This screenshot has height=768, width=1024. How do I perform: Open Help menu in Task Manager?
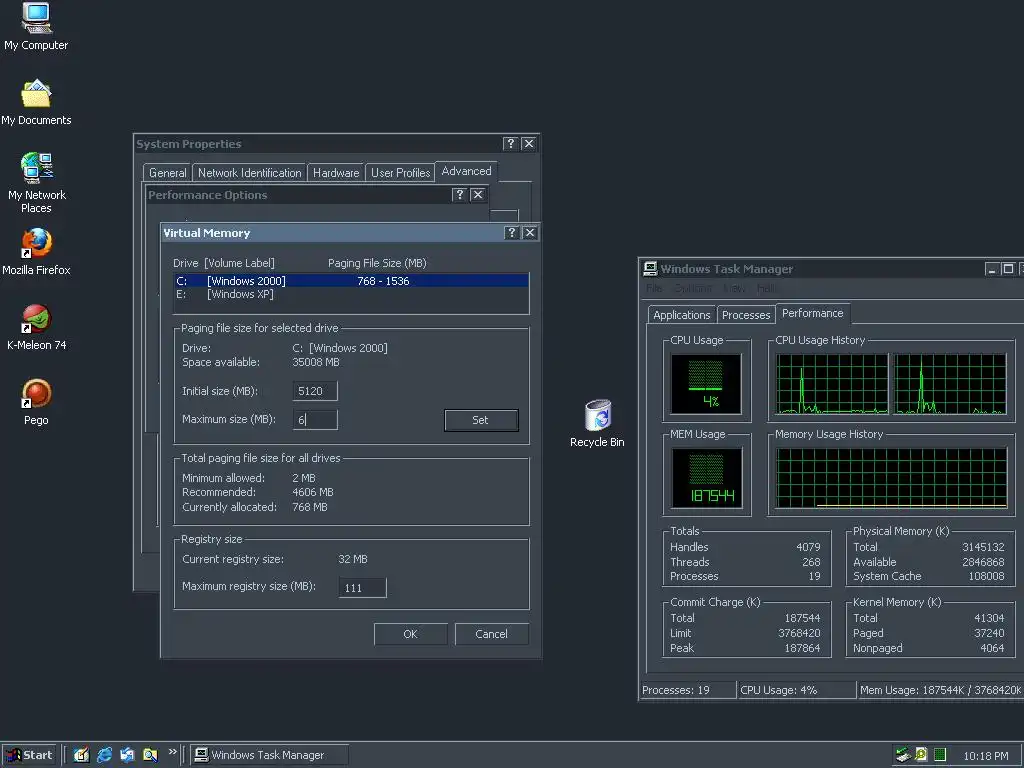[766, 288]
